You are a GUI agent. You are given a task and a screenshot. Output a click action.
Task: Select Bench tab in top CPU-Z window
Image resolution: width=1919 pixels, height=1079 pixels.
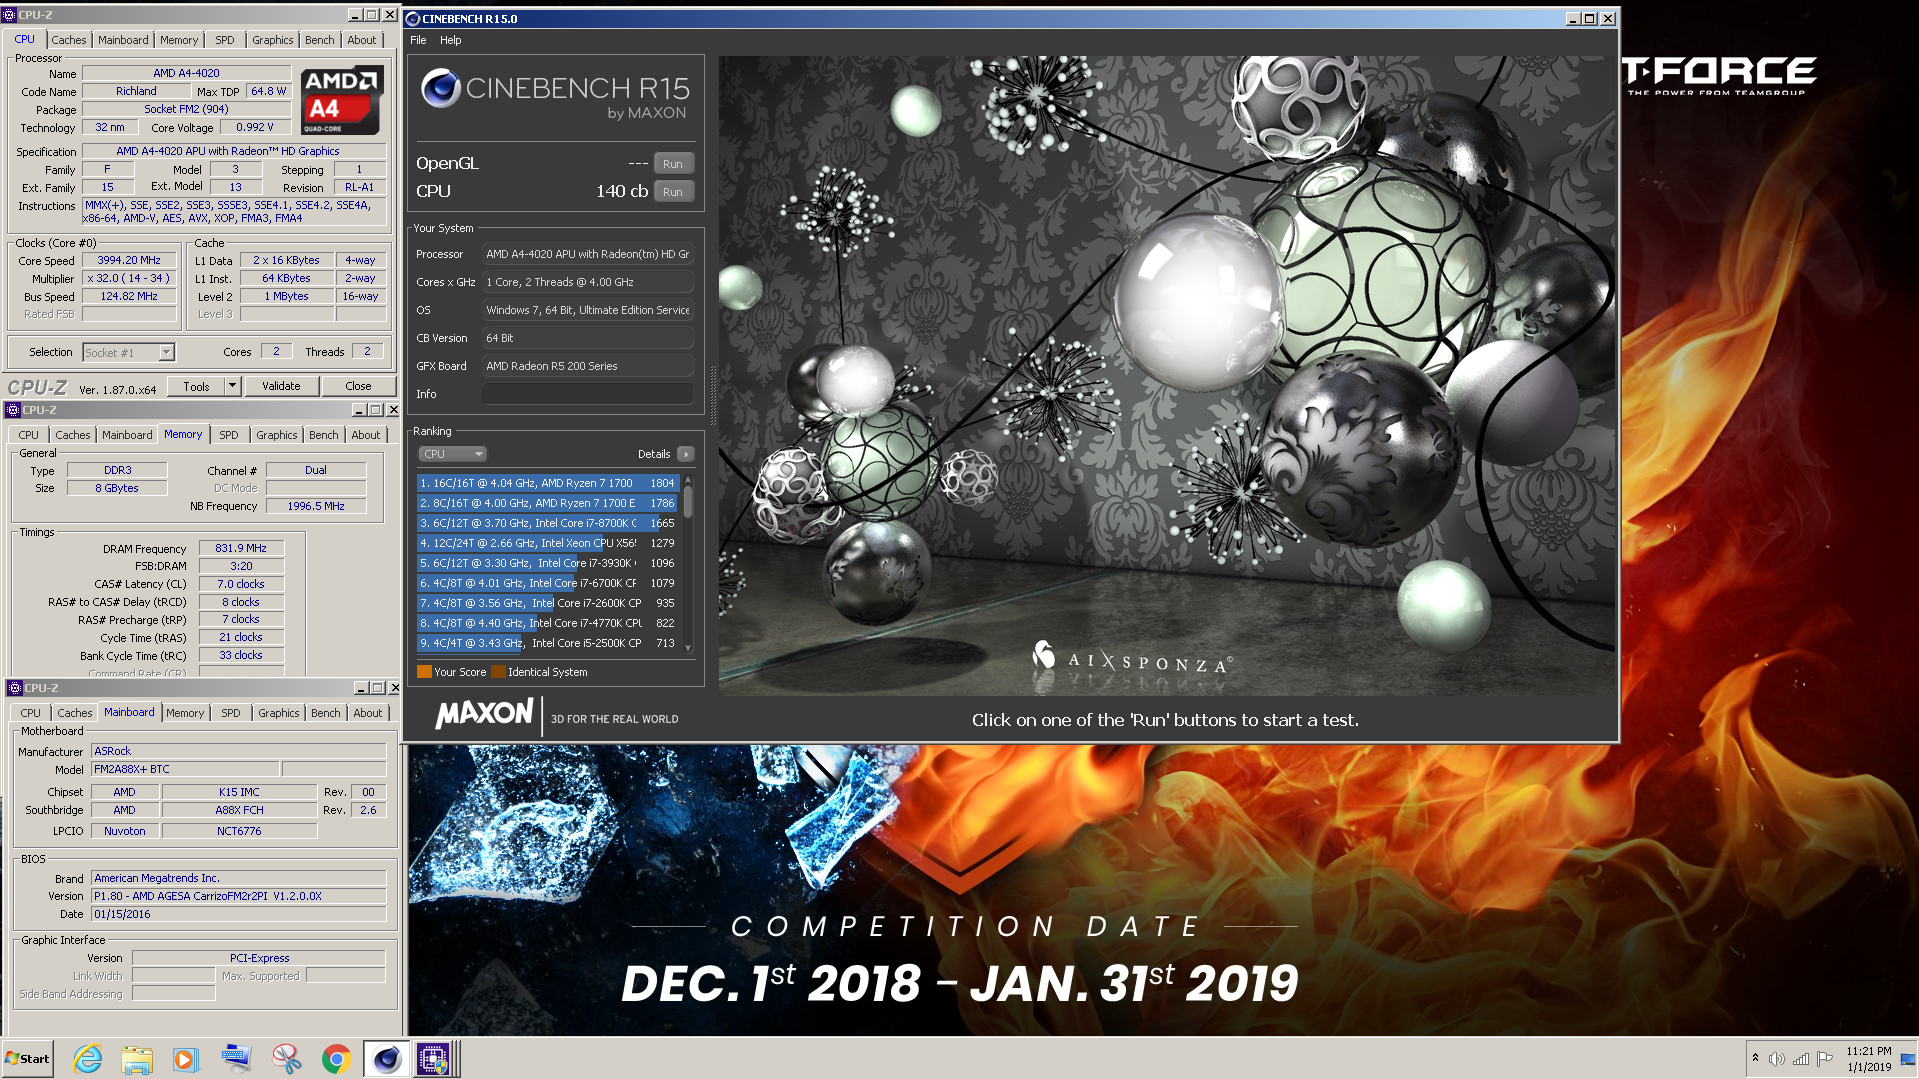point(320,40)
